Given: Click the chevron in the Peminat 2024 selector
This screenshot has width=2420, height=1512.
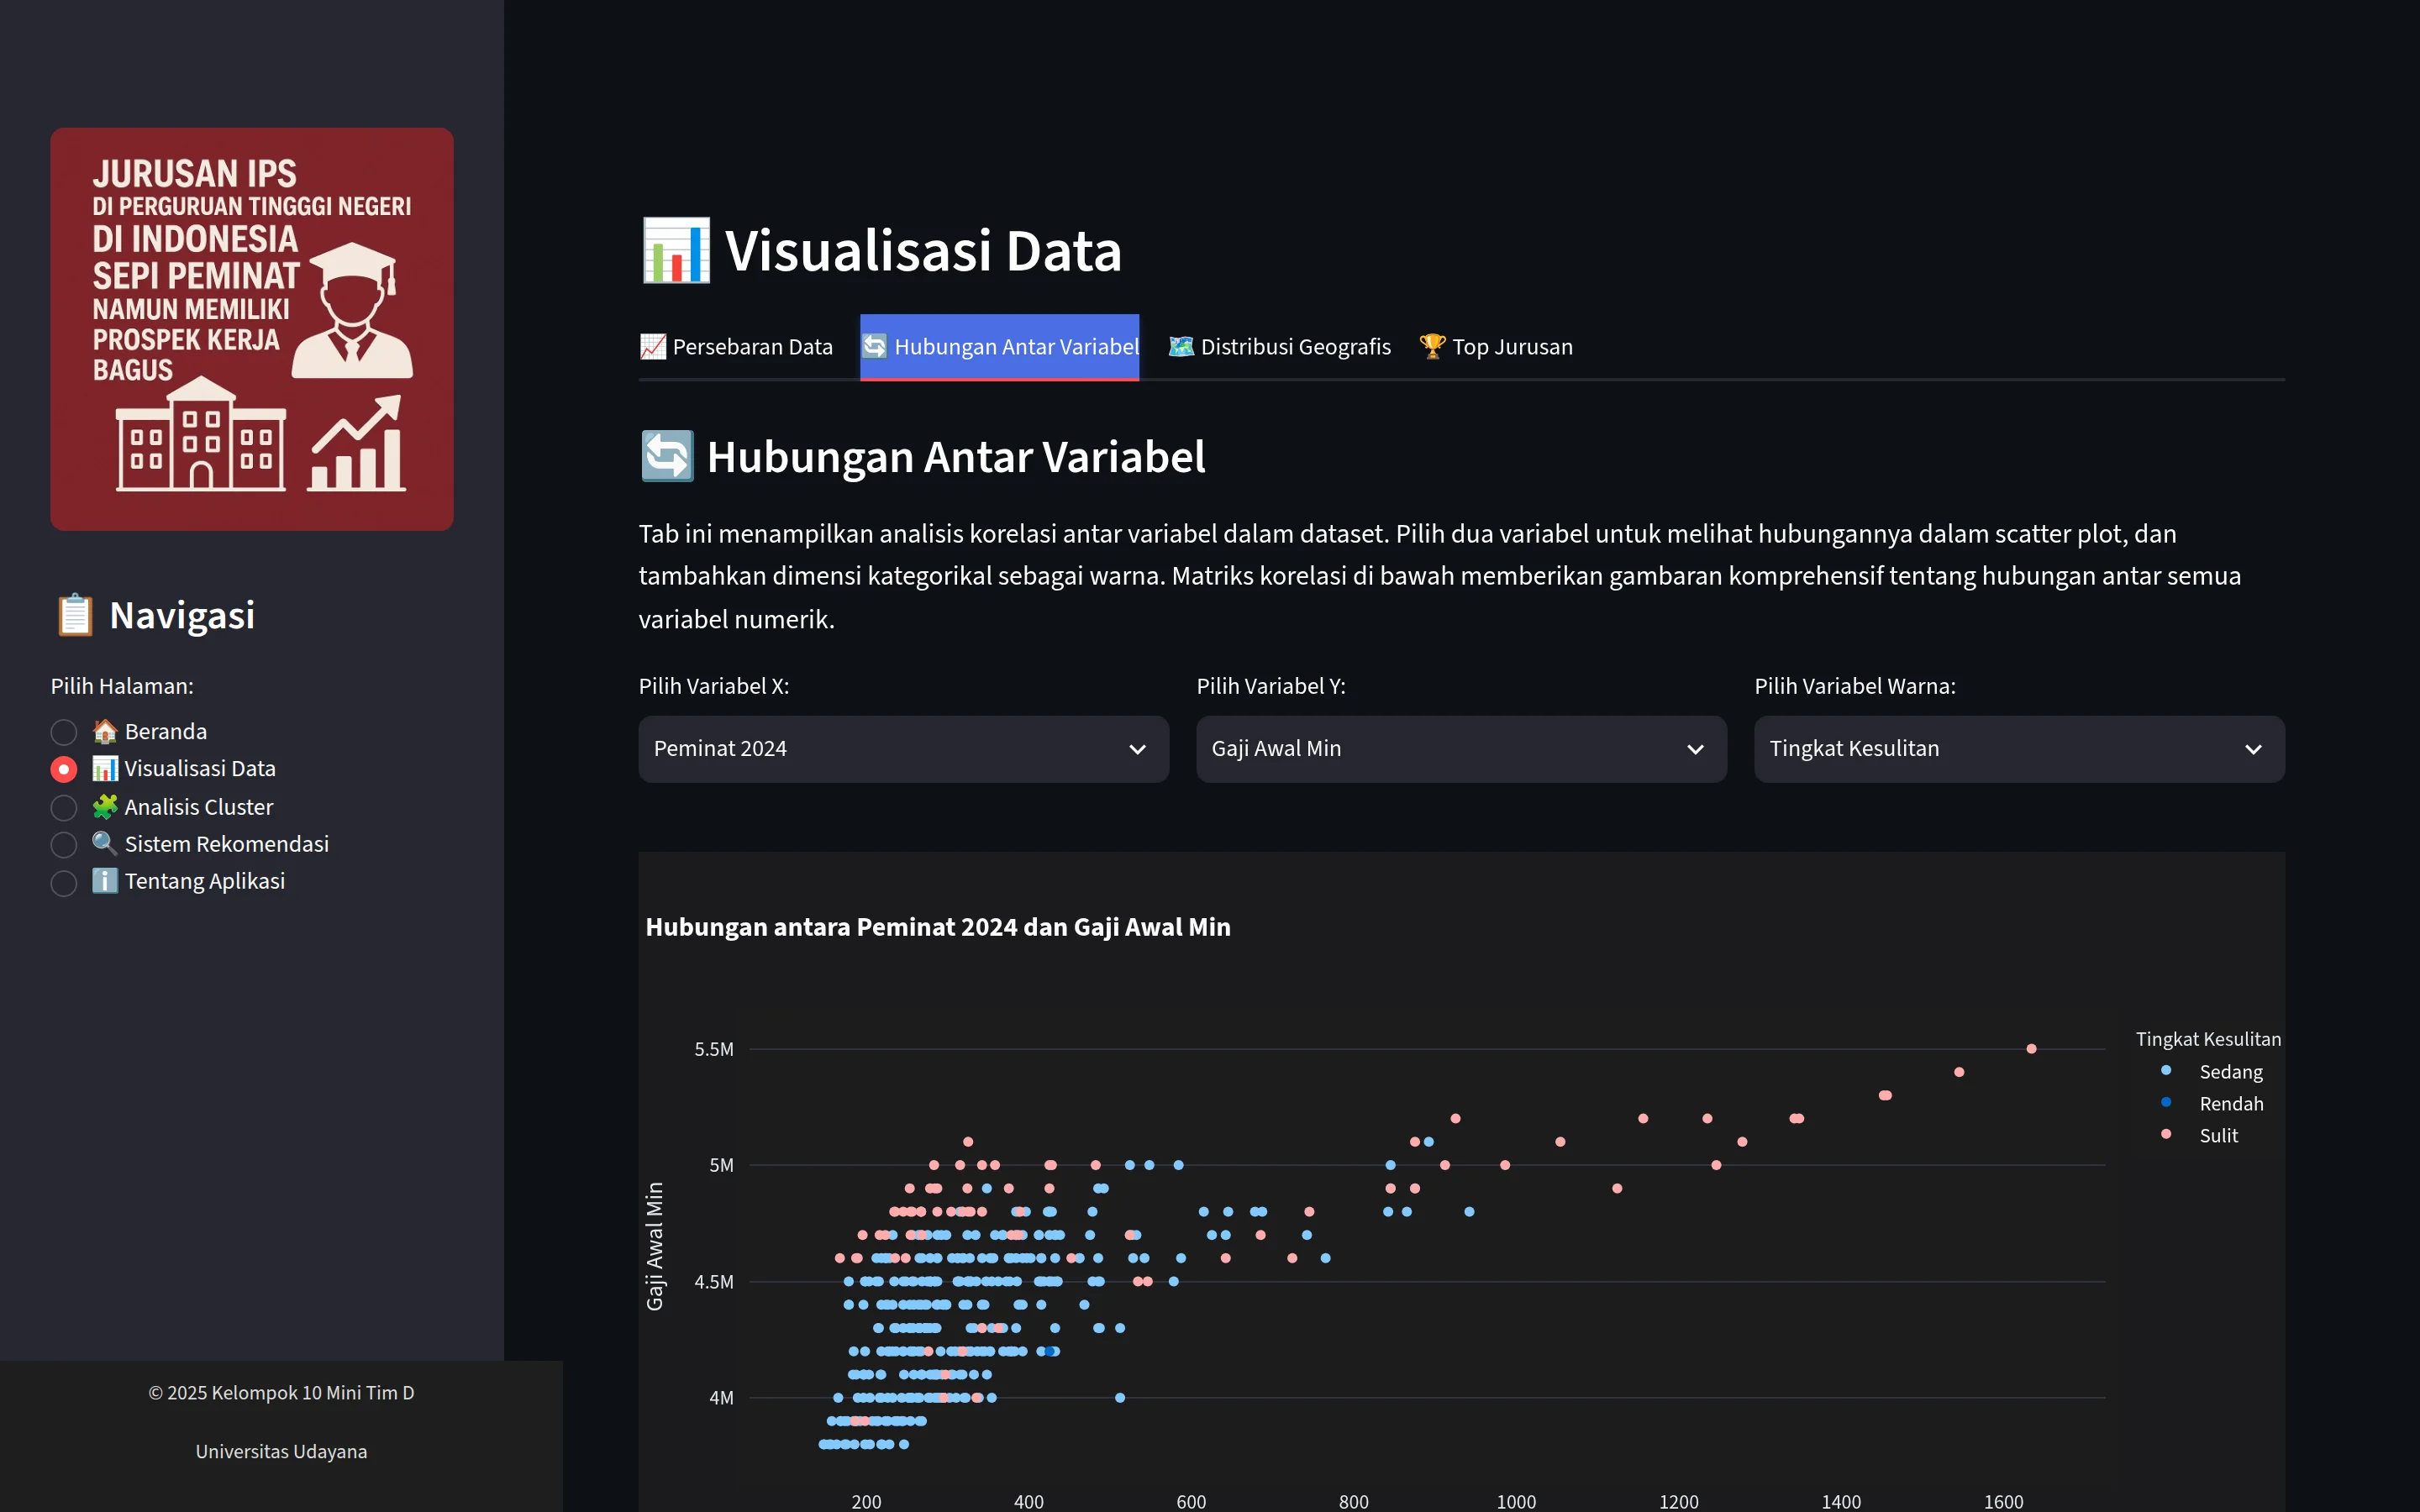Looking at the screenshot, I should pyautogui.click(x=1137, y=749).
